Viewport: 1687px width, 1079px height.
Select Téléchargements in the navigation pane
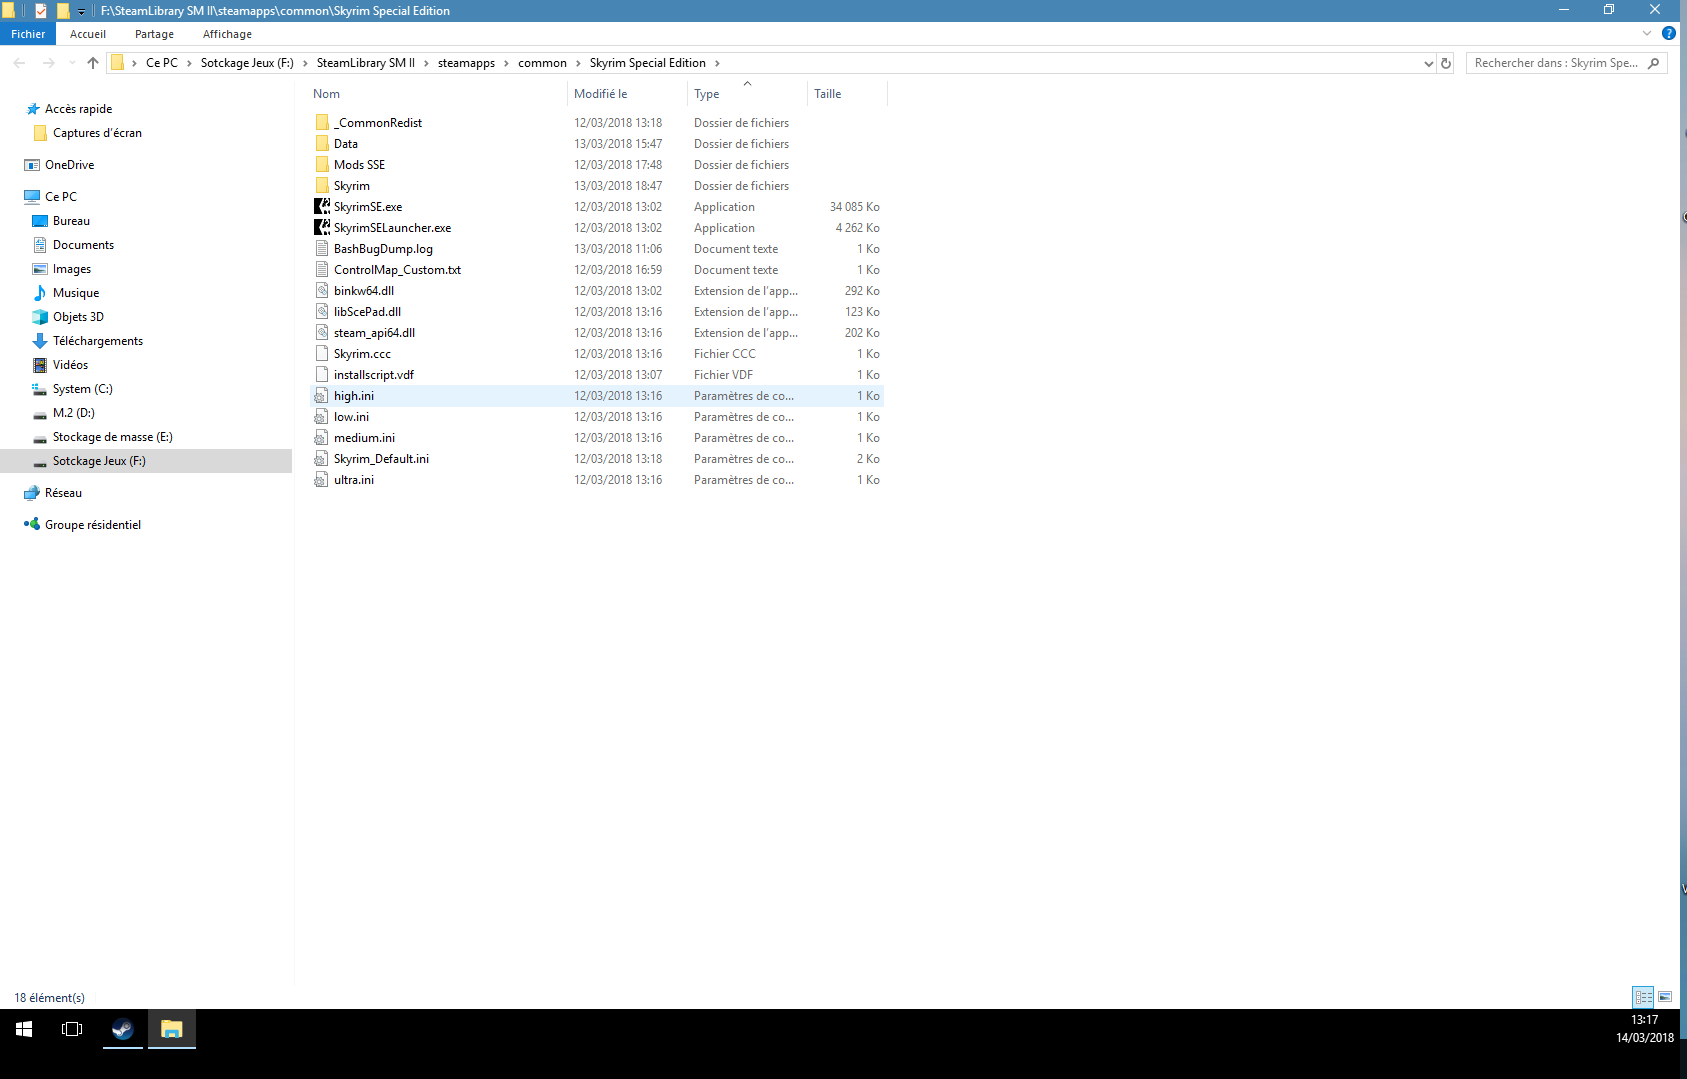[98, 341]
